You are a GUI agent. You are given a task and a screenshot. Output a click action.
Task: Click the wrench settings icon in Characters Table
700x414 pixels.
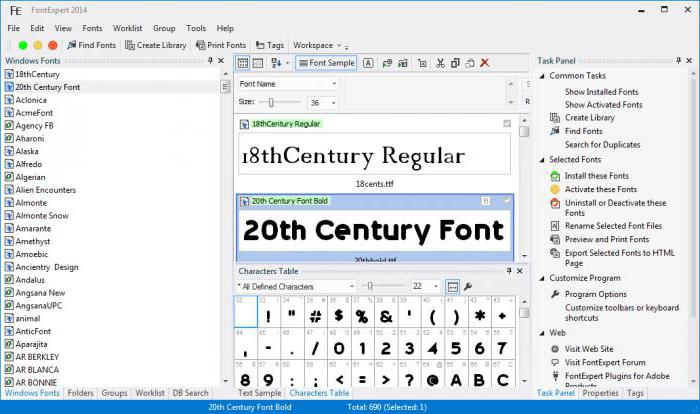(468, 287)
